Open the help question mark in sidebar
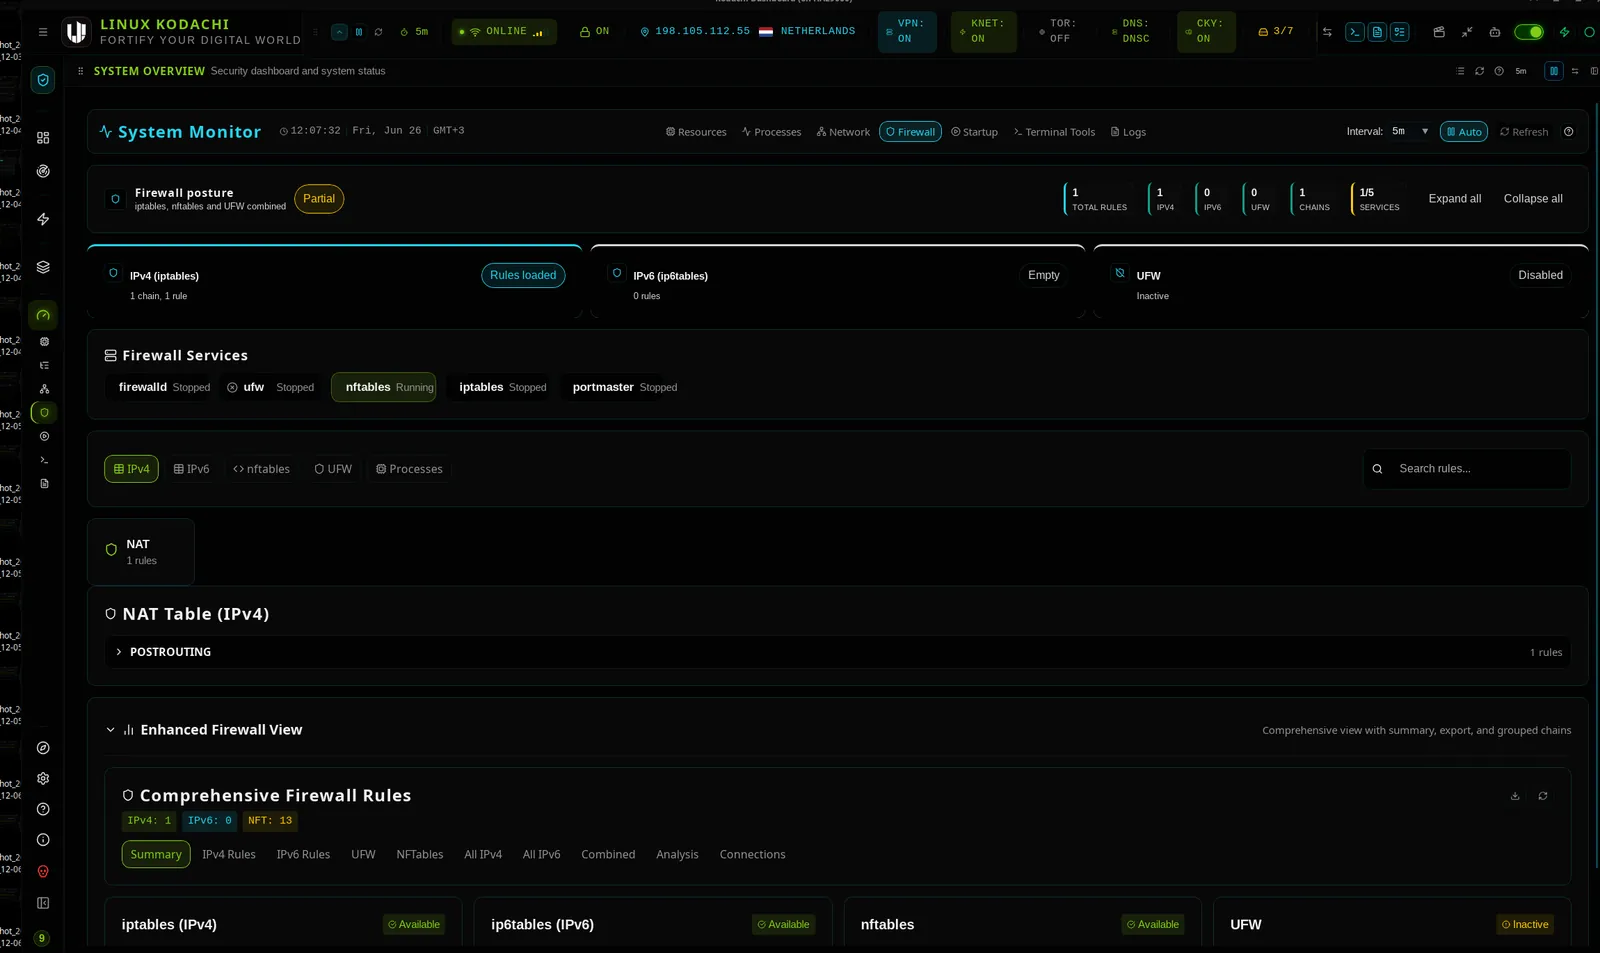The height and width of the screenshot is (953, 1600). pos(43,809)
